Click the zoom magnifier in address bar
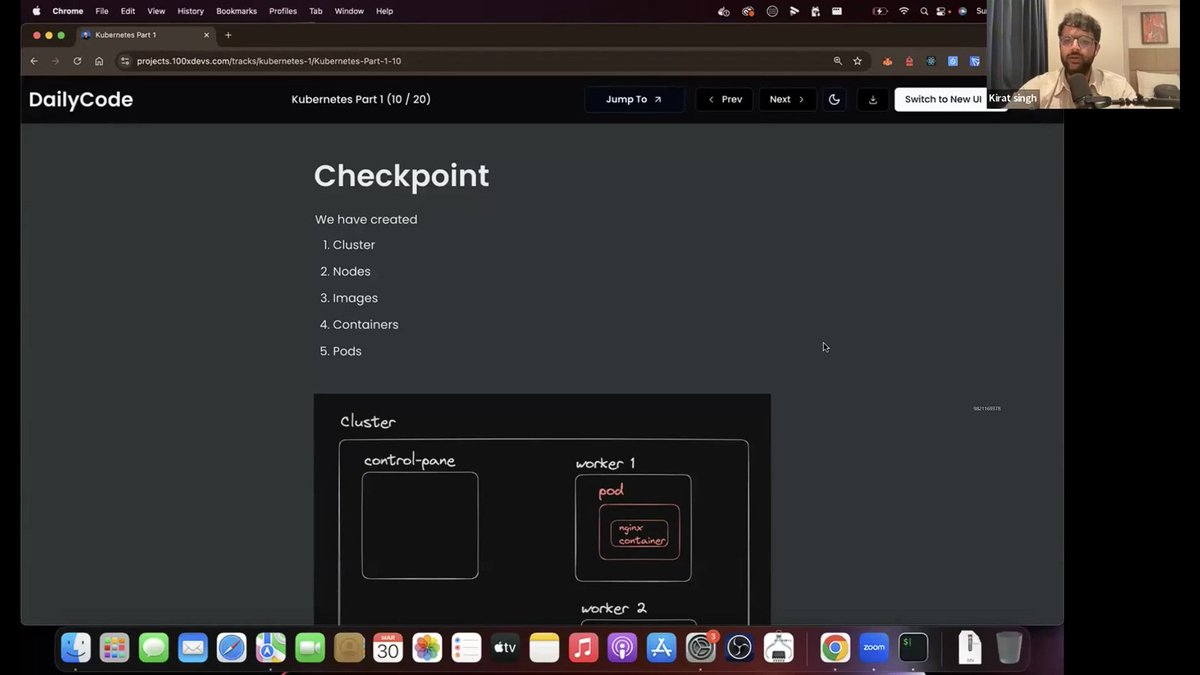 pyautogui.click(x=838, y=61)
